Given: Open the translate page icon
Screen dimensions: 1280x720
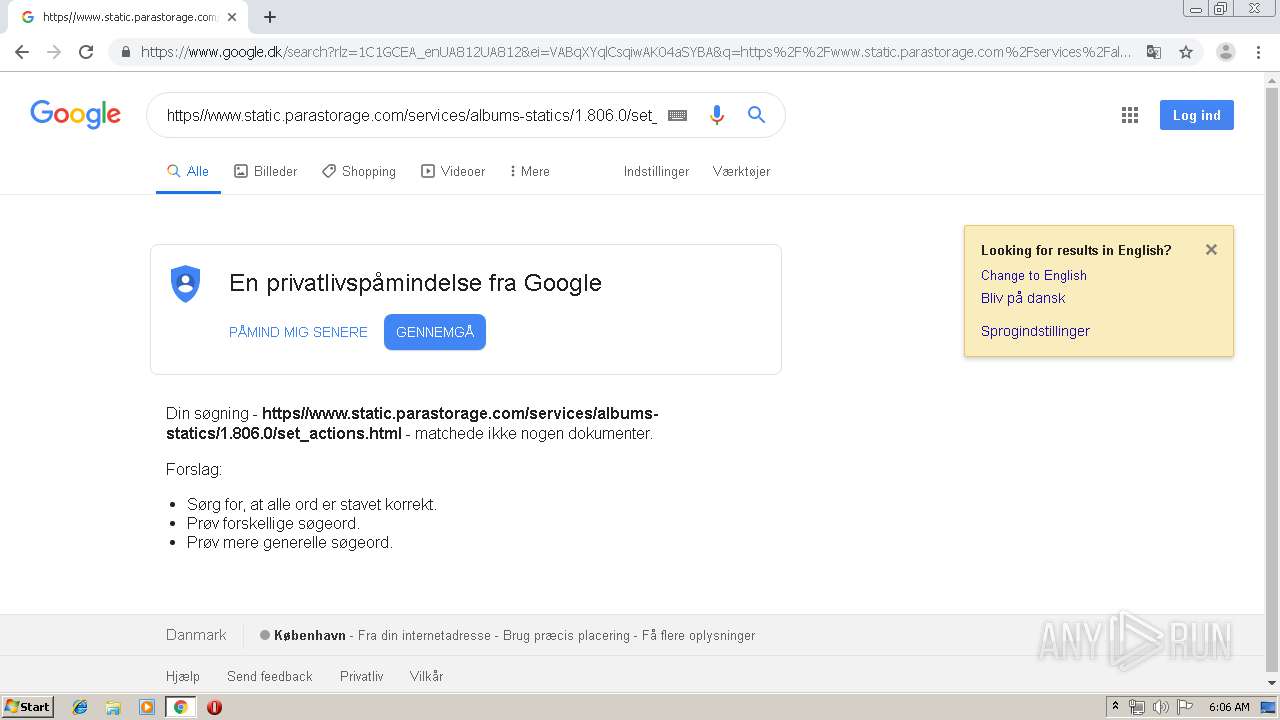Looking at the screenshot, I should tap(1154, 52).
